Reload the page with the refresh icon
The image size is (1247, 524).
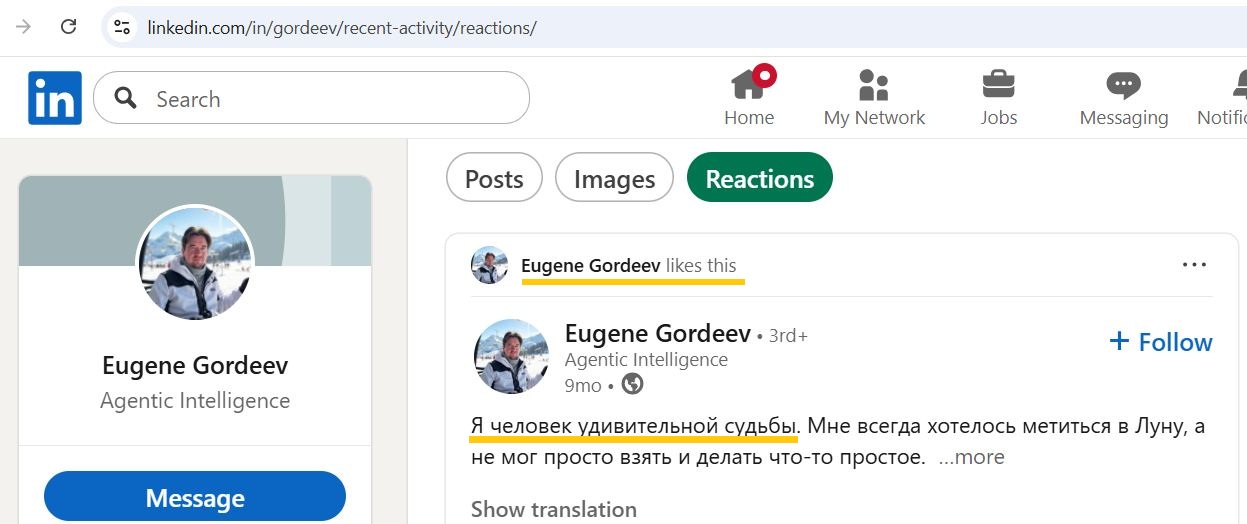coord(69,27)
